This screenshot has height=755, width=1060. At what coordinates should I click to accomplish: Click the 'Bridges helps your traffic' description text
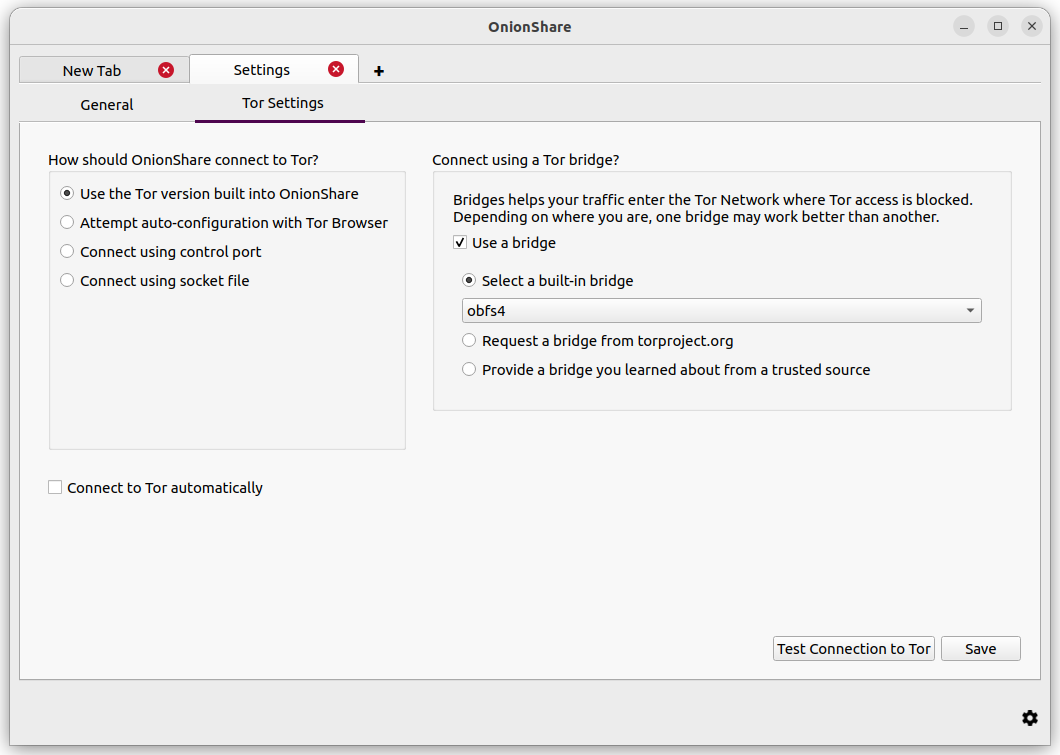point(713,208)
